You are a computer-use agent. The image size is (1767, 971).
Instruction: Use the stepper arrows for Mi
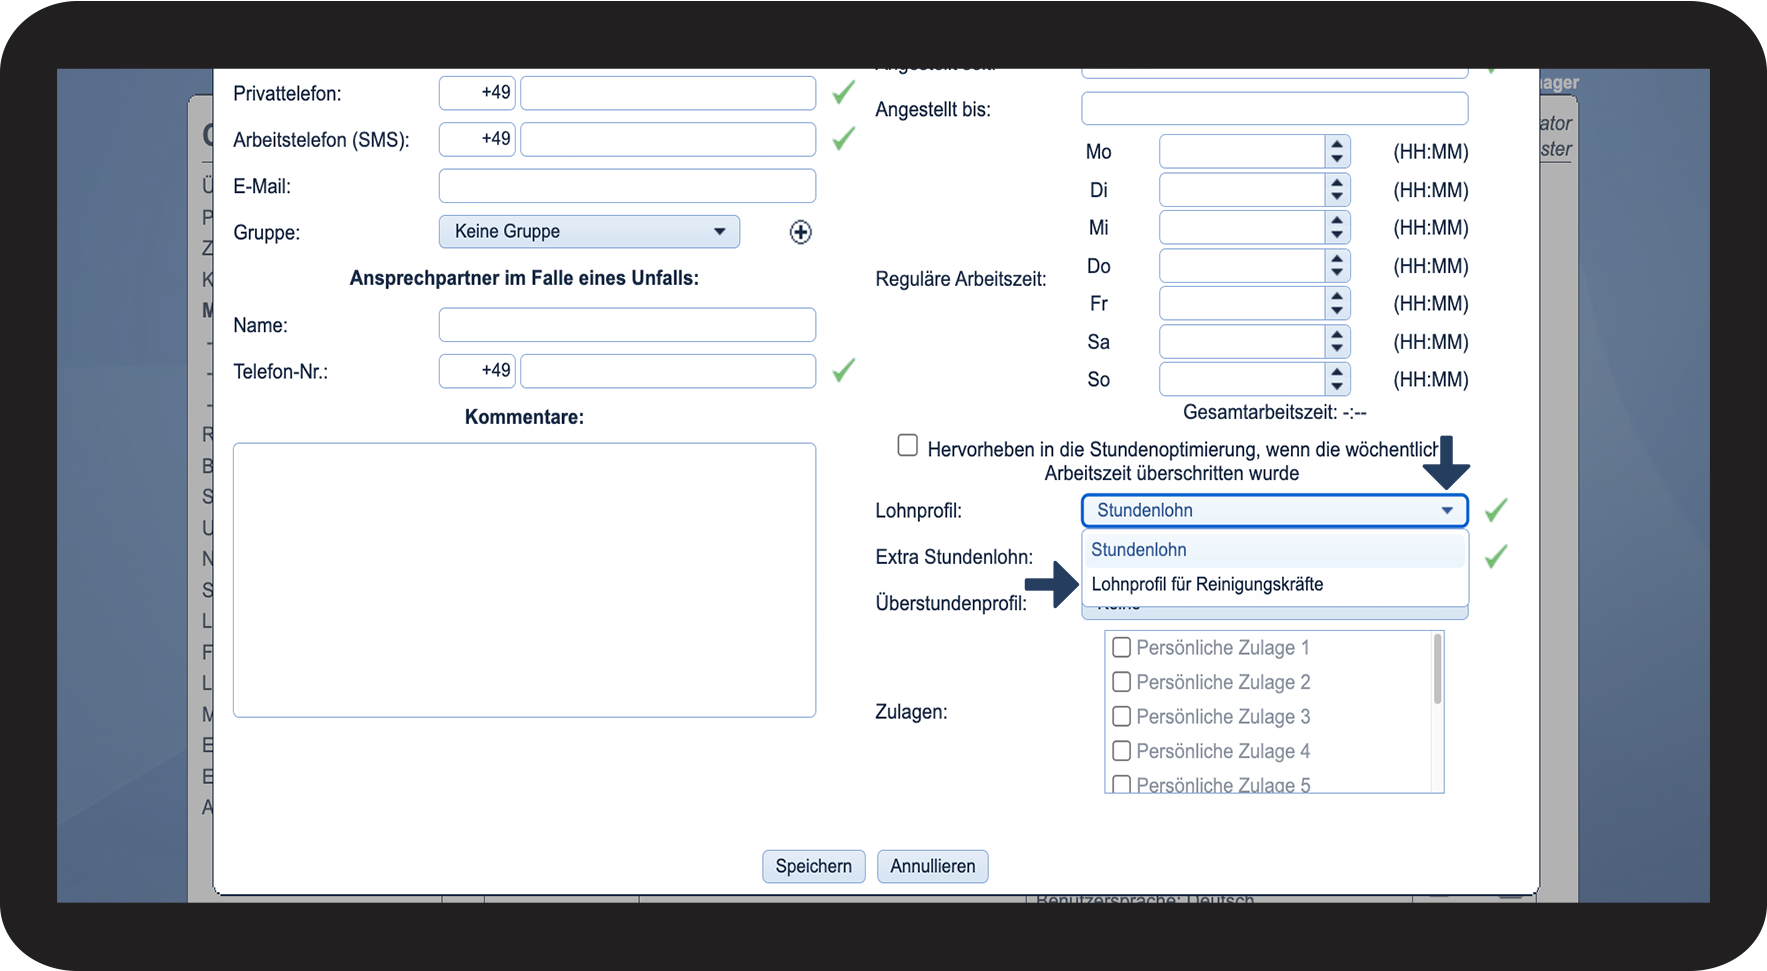(x=1337, y=228)
